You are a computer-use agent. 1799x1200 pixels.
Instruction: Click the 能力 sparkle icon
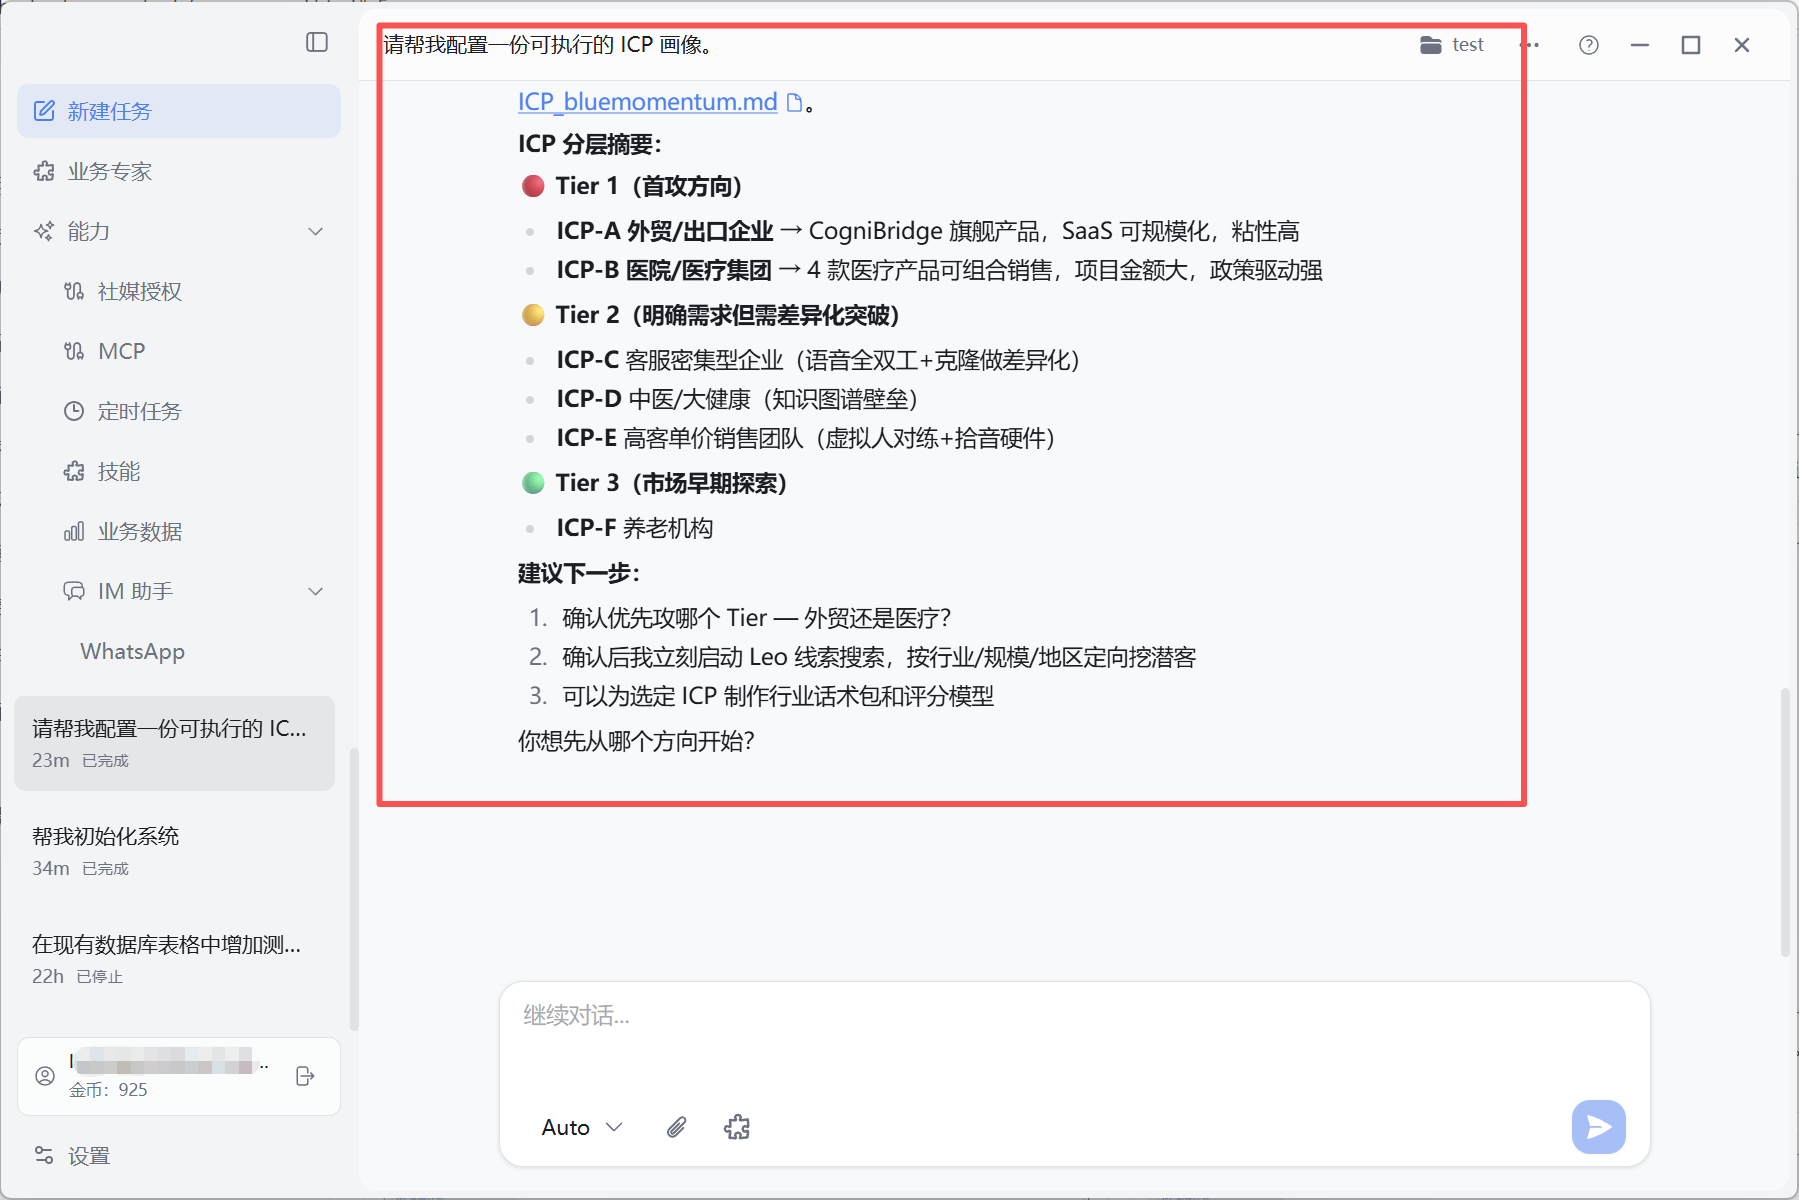pos(44,231)
